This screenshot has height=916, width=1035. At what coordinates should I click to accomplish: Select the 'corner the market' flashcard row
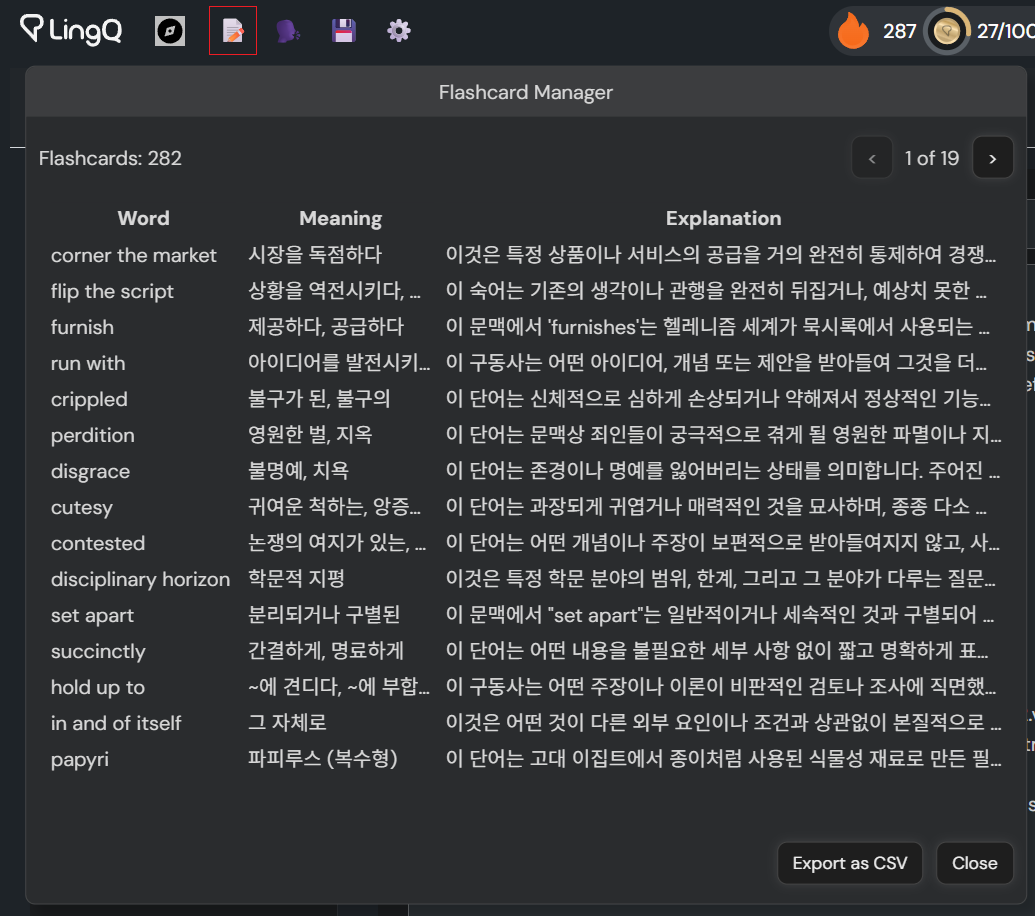tap(134, 255)
